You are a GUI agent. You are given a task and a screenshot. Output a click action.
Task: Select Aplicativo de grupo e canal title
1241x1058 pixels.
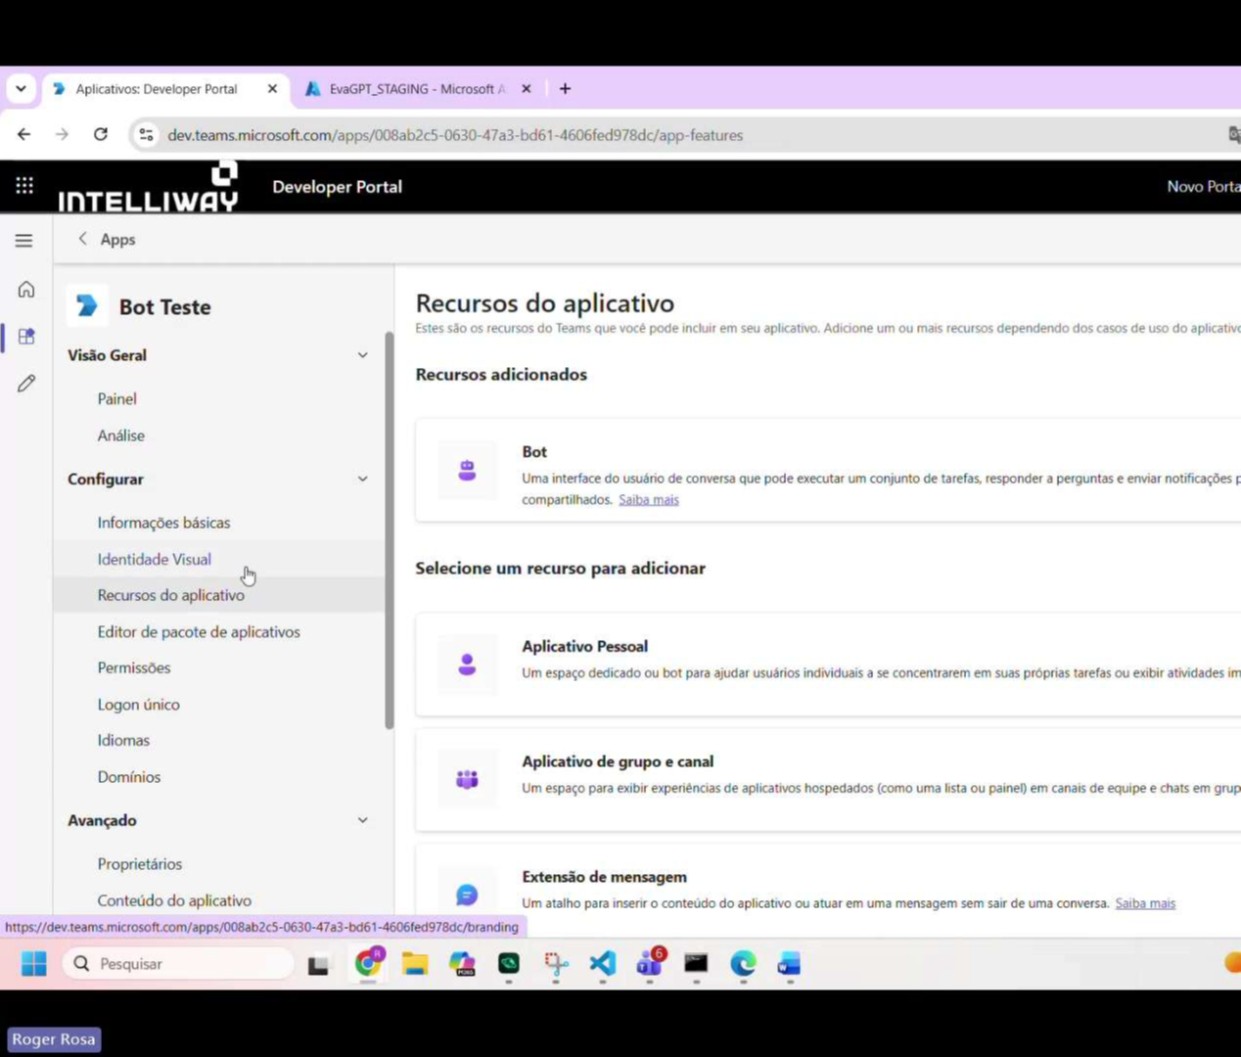618,762
